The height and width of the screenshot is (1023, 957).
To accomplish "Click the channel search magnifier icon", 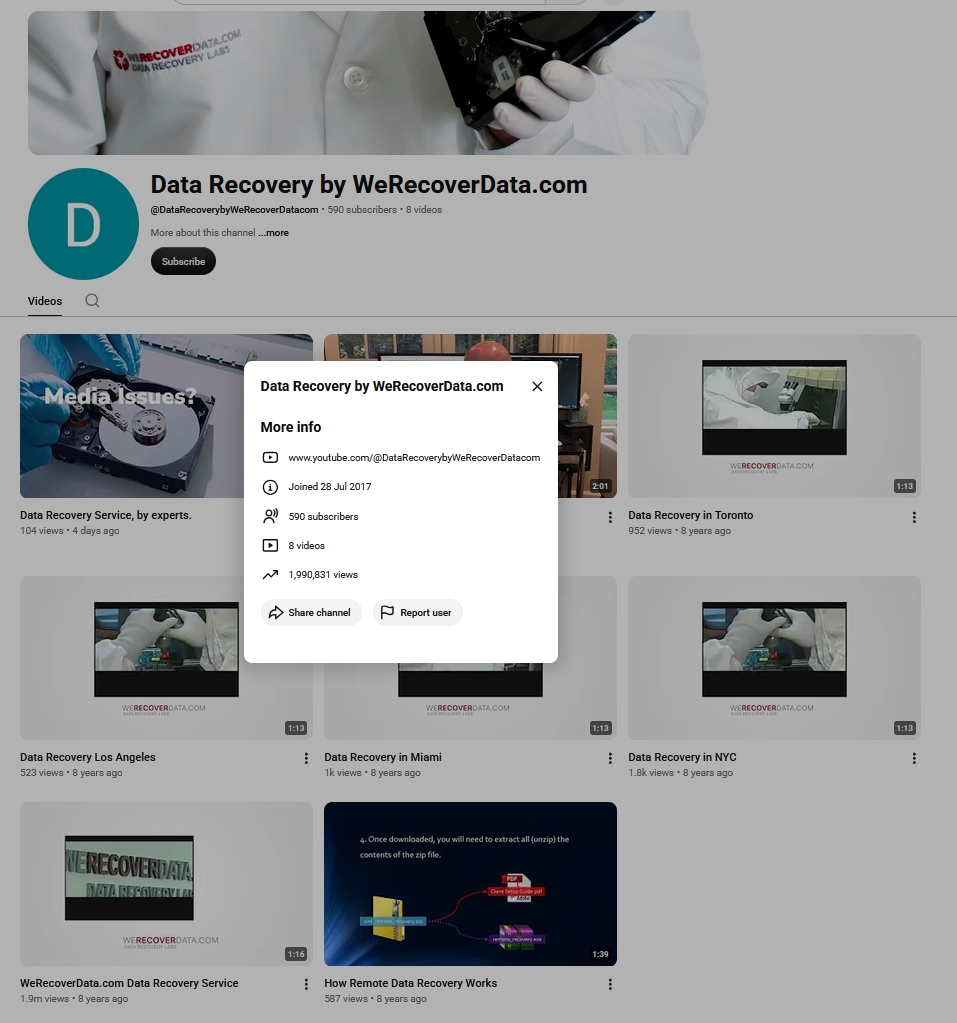I will (93, 300).
